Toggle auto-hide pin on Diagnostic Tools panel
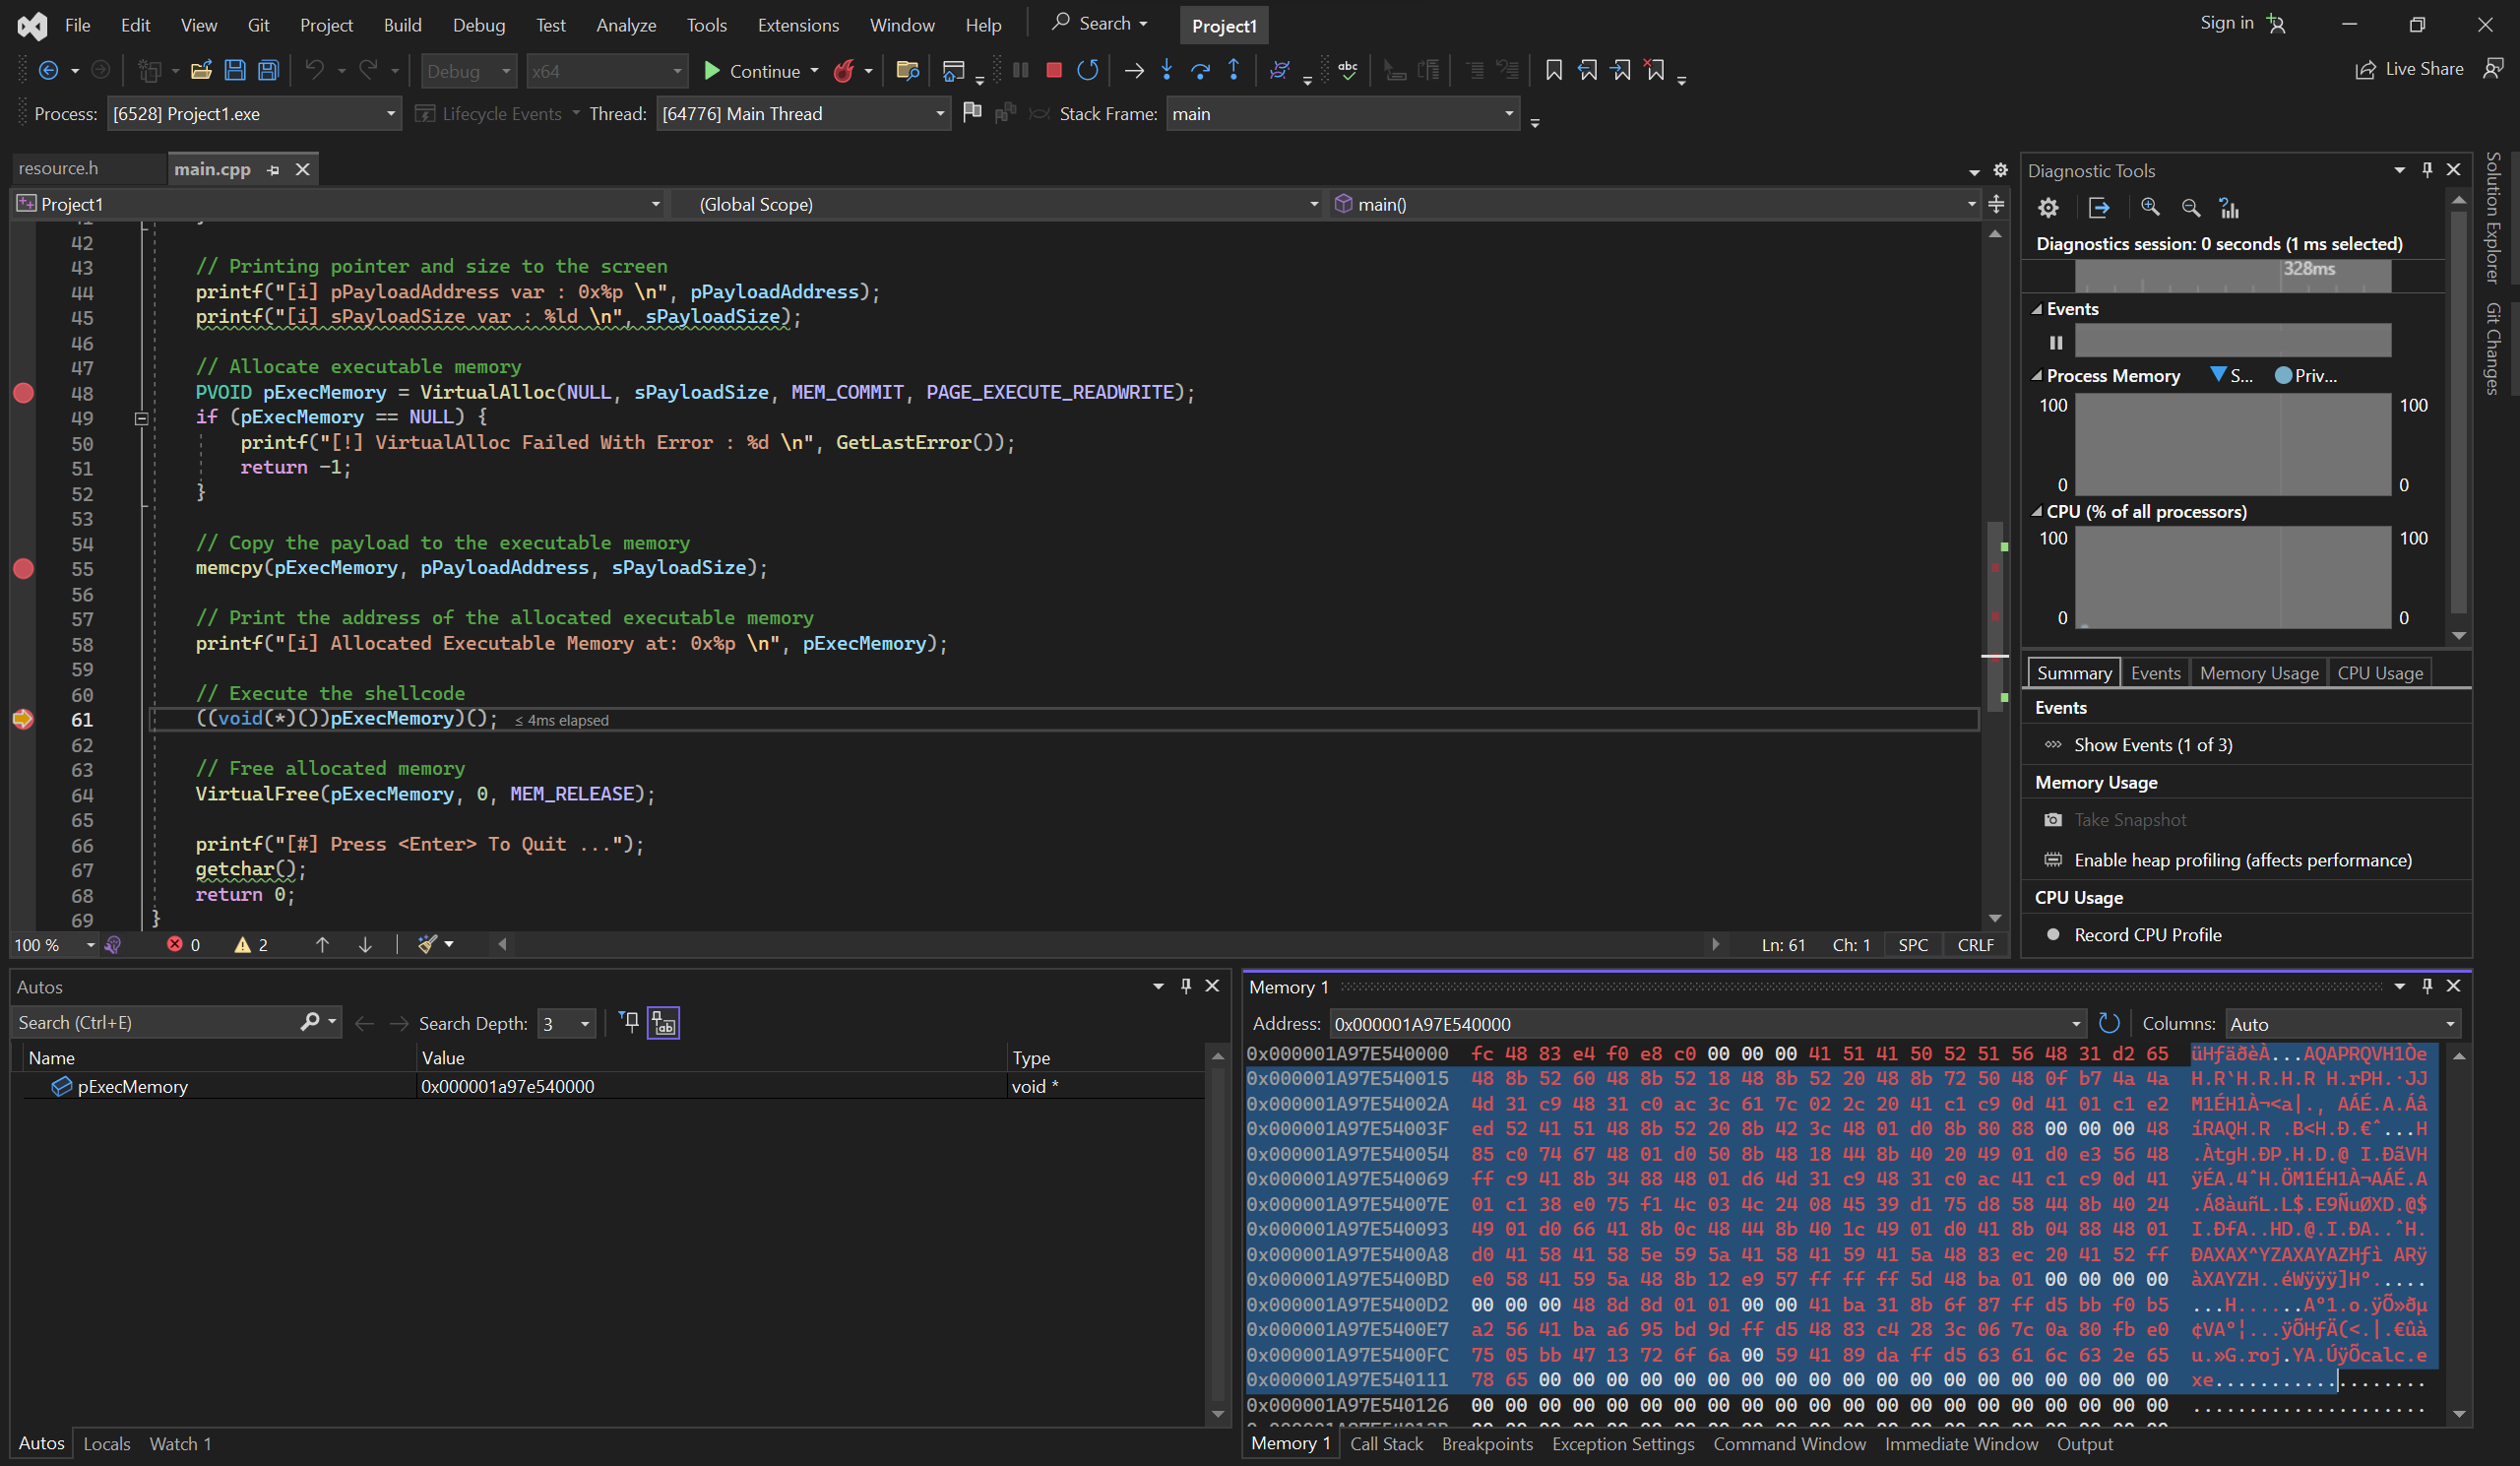 click(x=2427, y=170)
